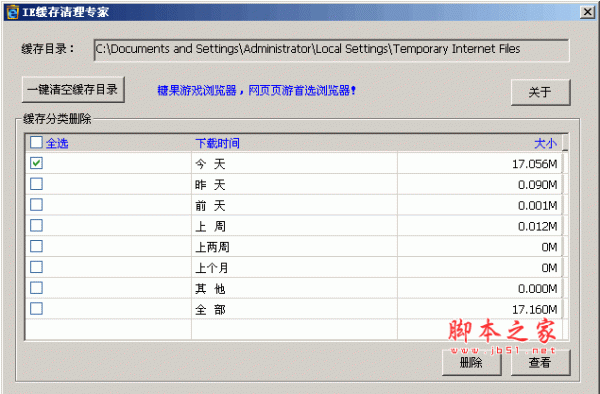Click the 17.056M size value
This screenshot has height=394, width=600.
point(535,164)
